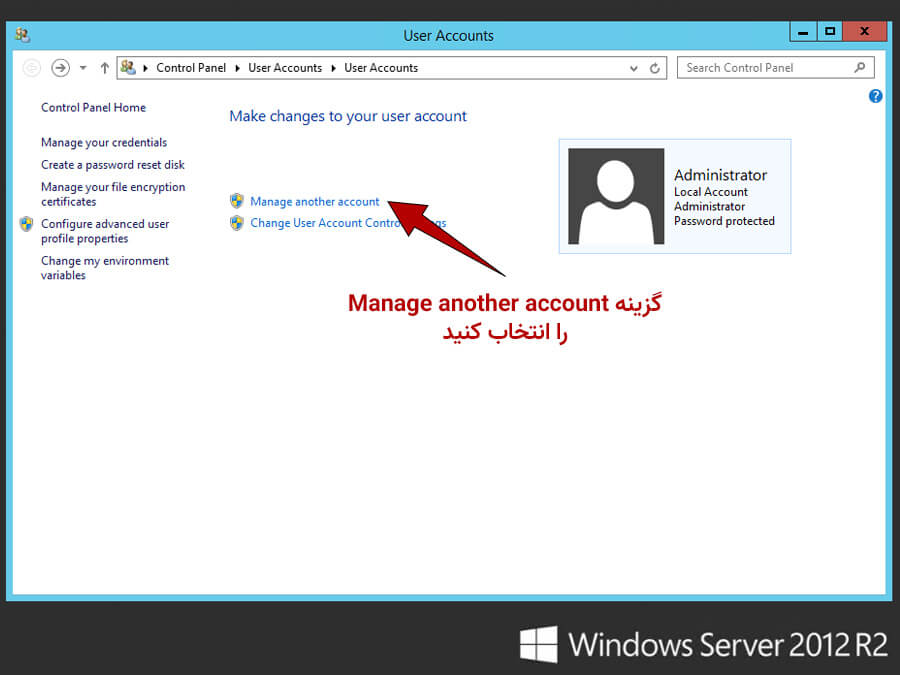Open Manage your file encryption certificates
900x675 pixels.
point(113,194)
